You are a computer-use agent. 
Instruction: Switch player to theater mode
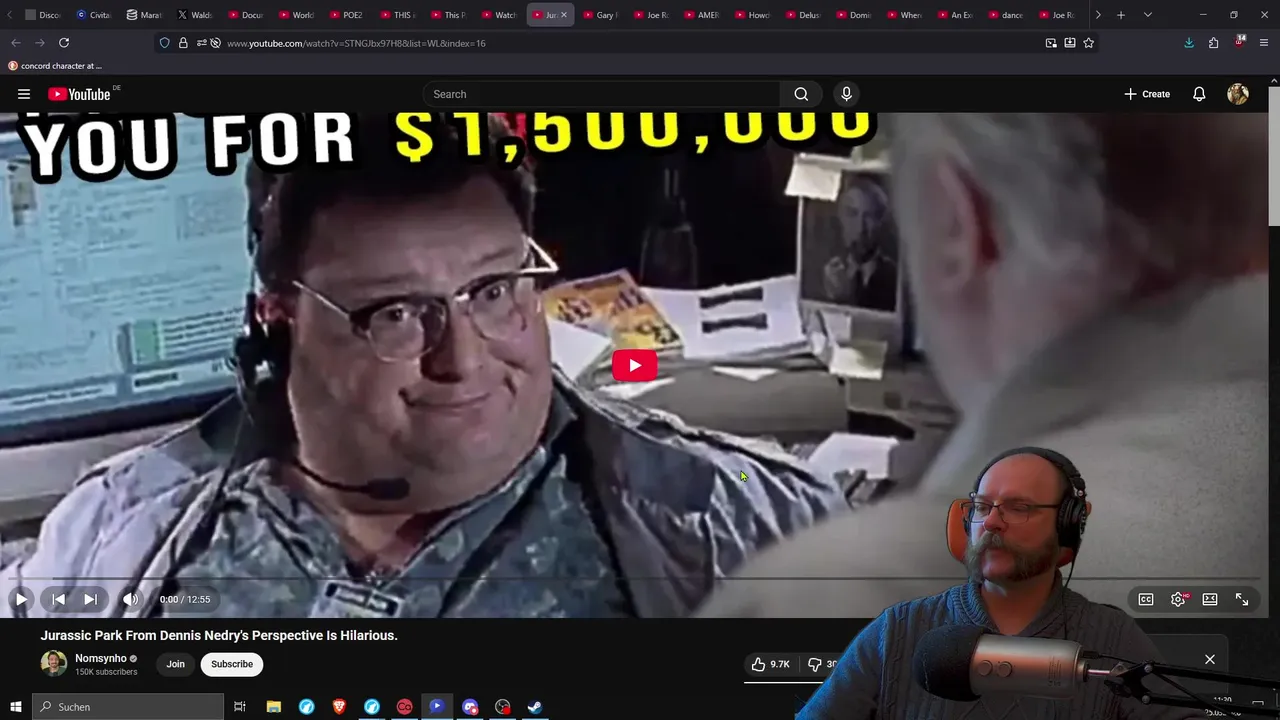click(1210, 599)
